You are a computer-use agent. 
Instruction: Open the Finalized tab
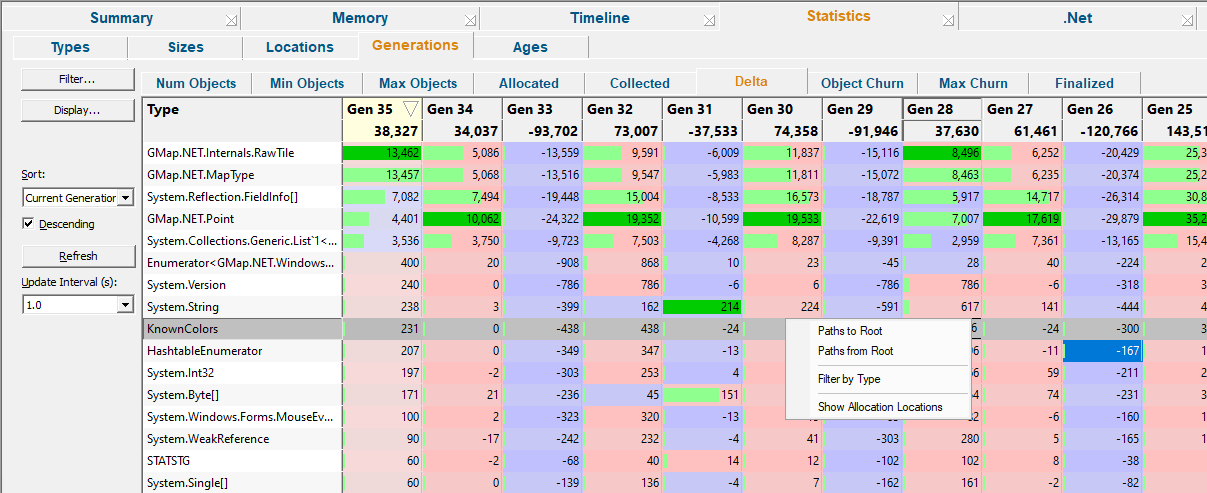(x=1084, y=83)
